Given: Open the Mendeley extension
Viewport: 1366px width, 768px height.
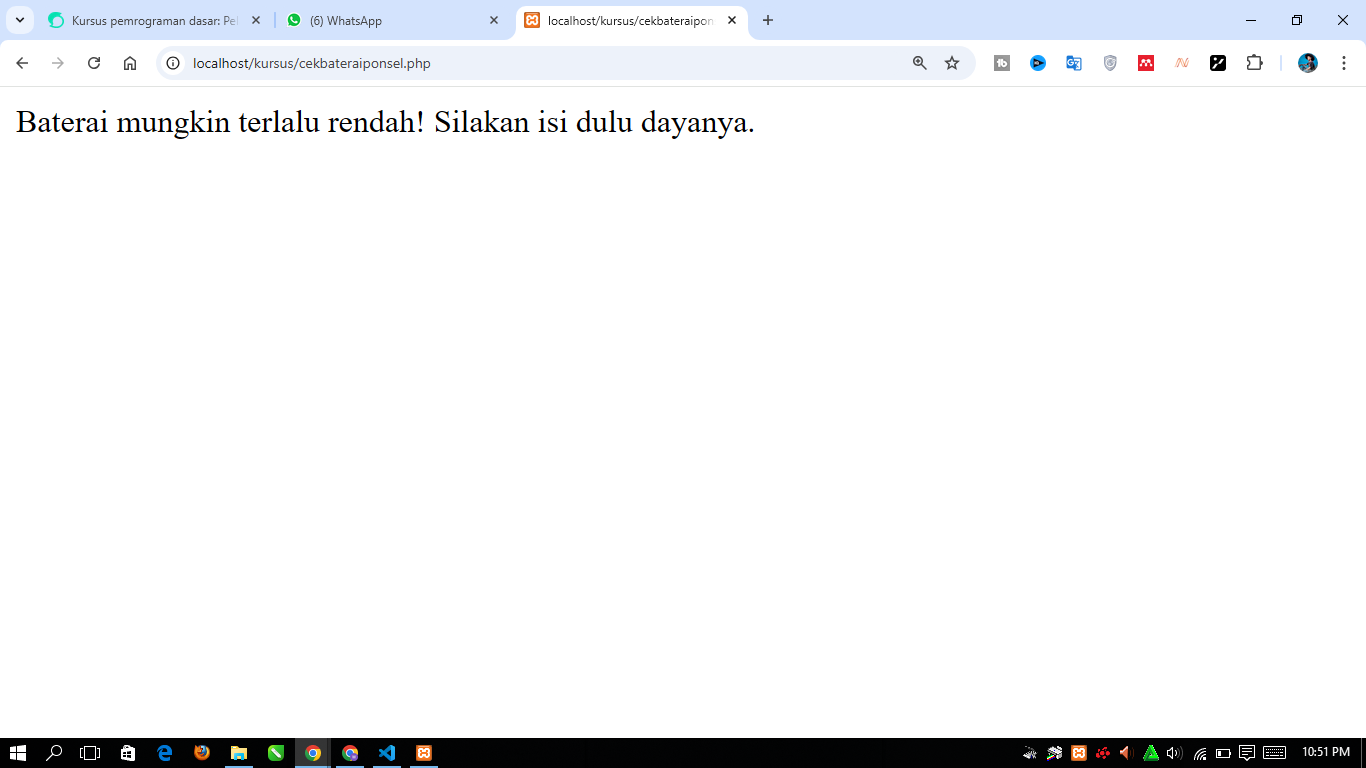Looking at the screenshot, I should click(1146, 63).
